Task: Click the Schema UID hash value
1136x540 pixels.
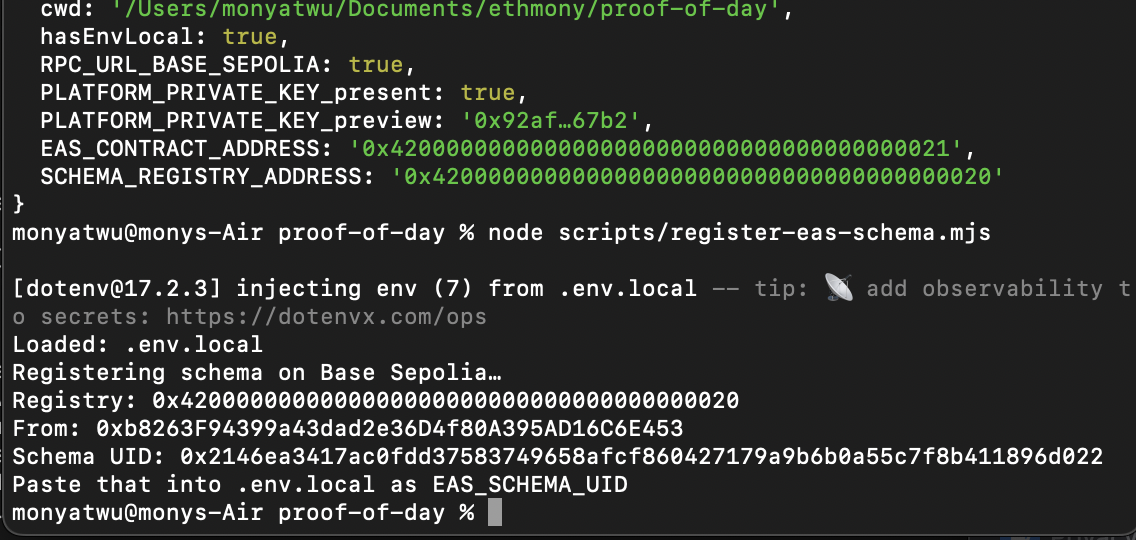Action: pyautogui.click(x=641, y=457)
